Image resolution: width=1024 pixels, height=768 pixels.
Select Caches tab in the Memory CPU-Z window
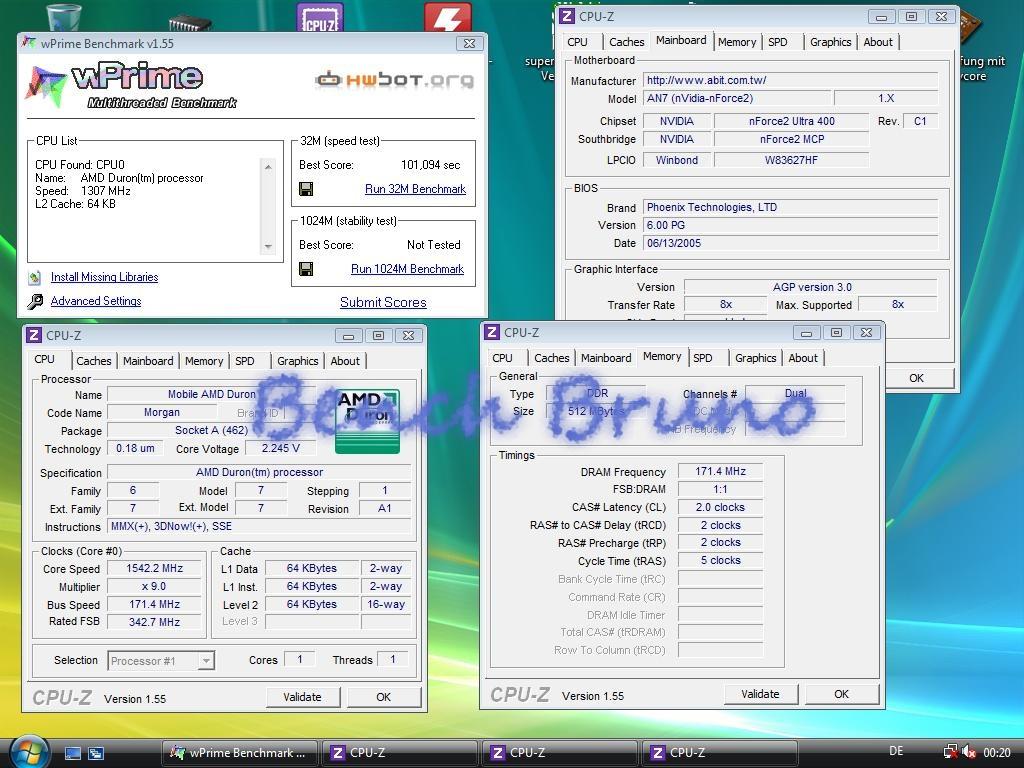(551, 358)
